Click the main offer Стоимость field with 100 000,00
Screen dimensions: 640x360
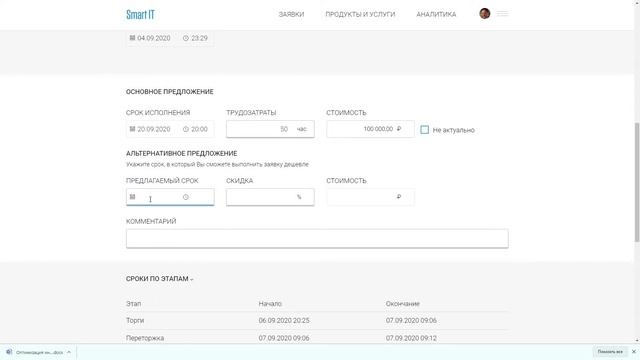370,129
